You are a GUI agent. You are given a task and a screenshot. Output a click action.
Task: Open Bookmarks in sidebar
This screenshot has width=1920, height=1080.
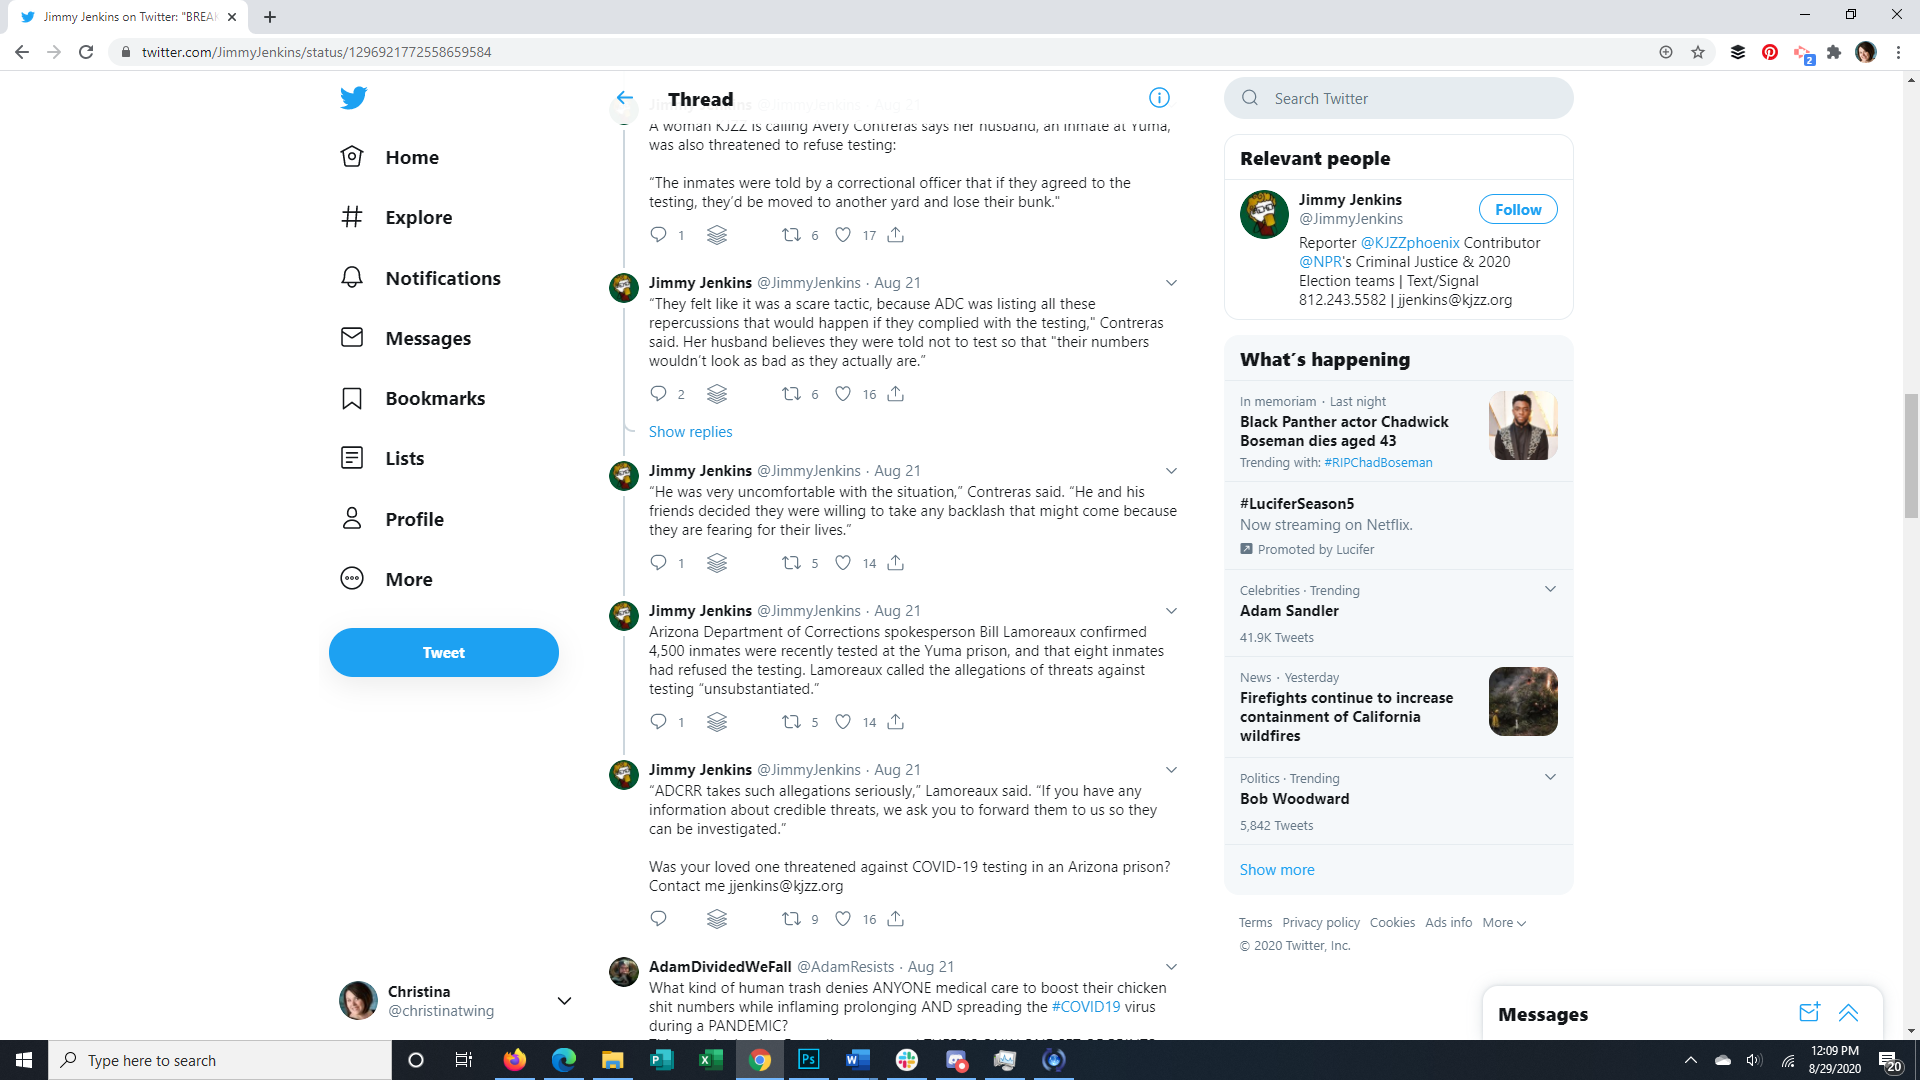[434, 398]
